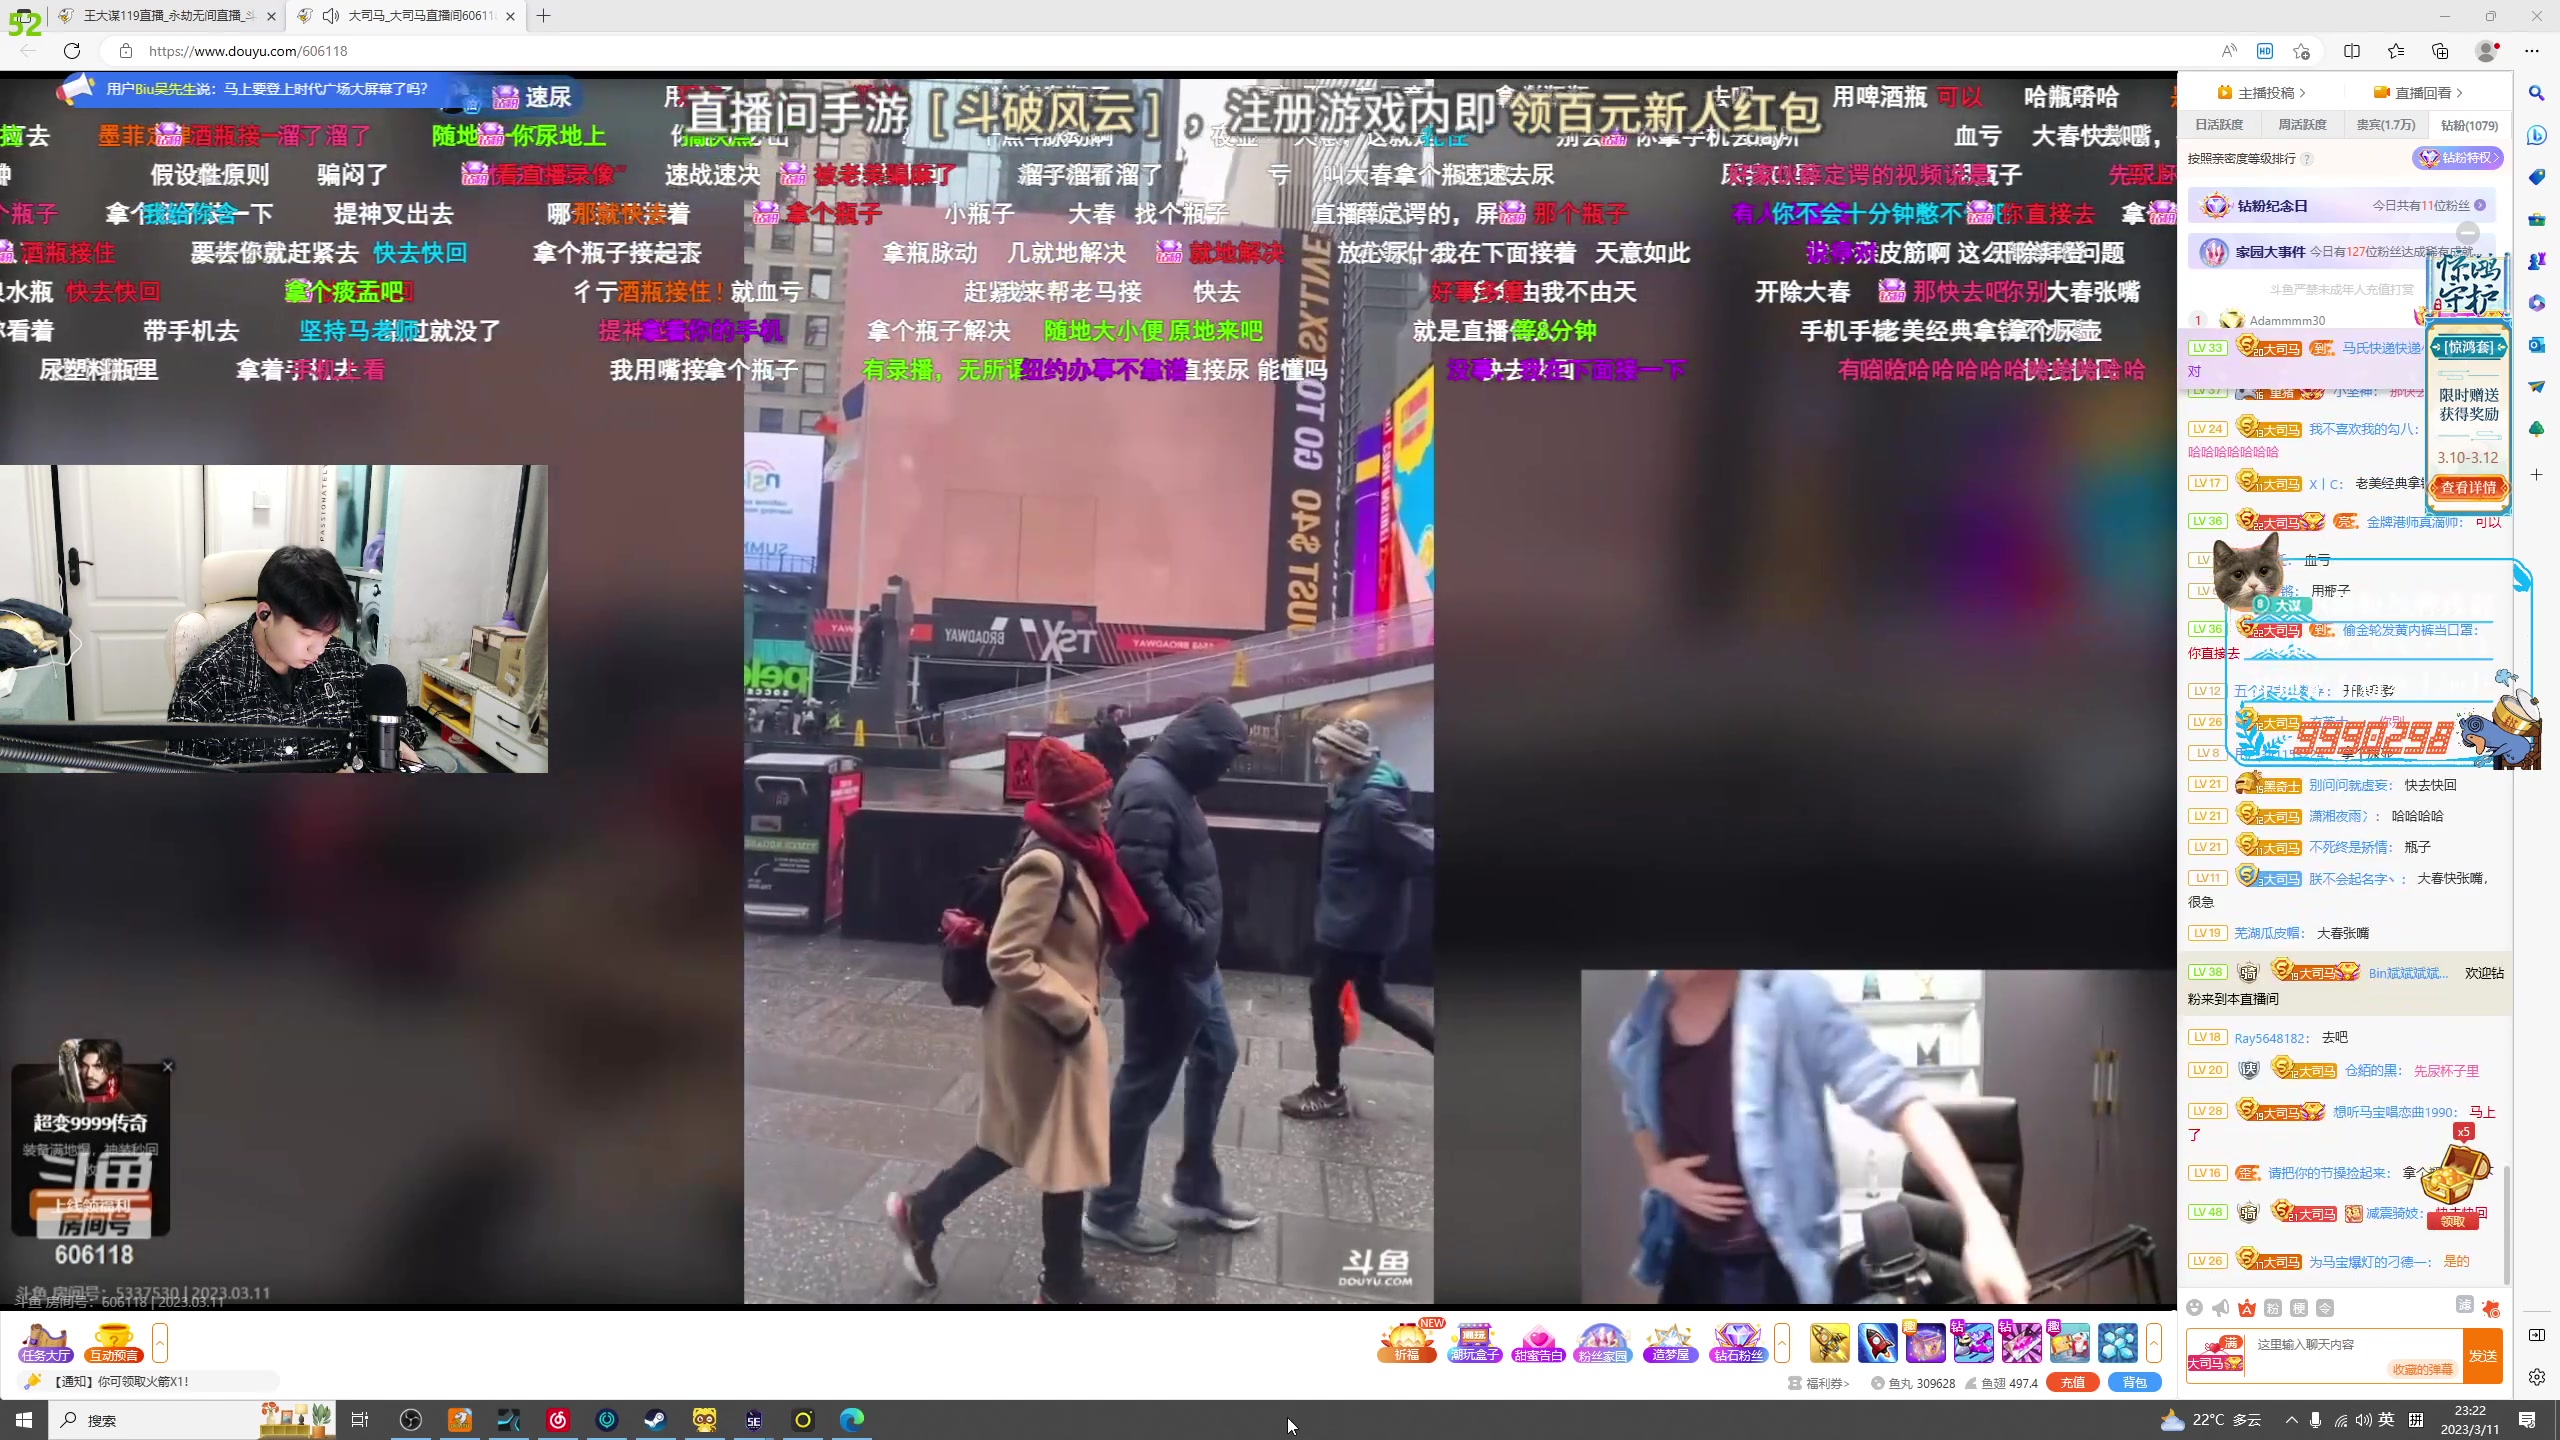Open the 主播投稿 link
Viewport: 2560px width, 1440px height.
pos(2261,93)
